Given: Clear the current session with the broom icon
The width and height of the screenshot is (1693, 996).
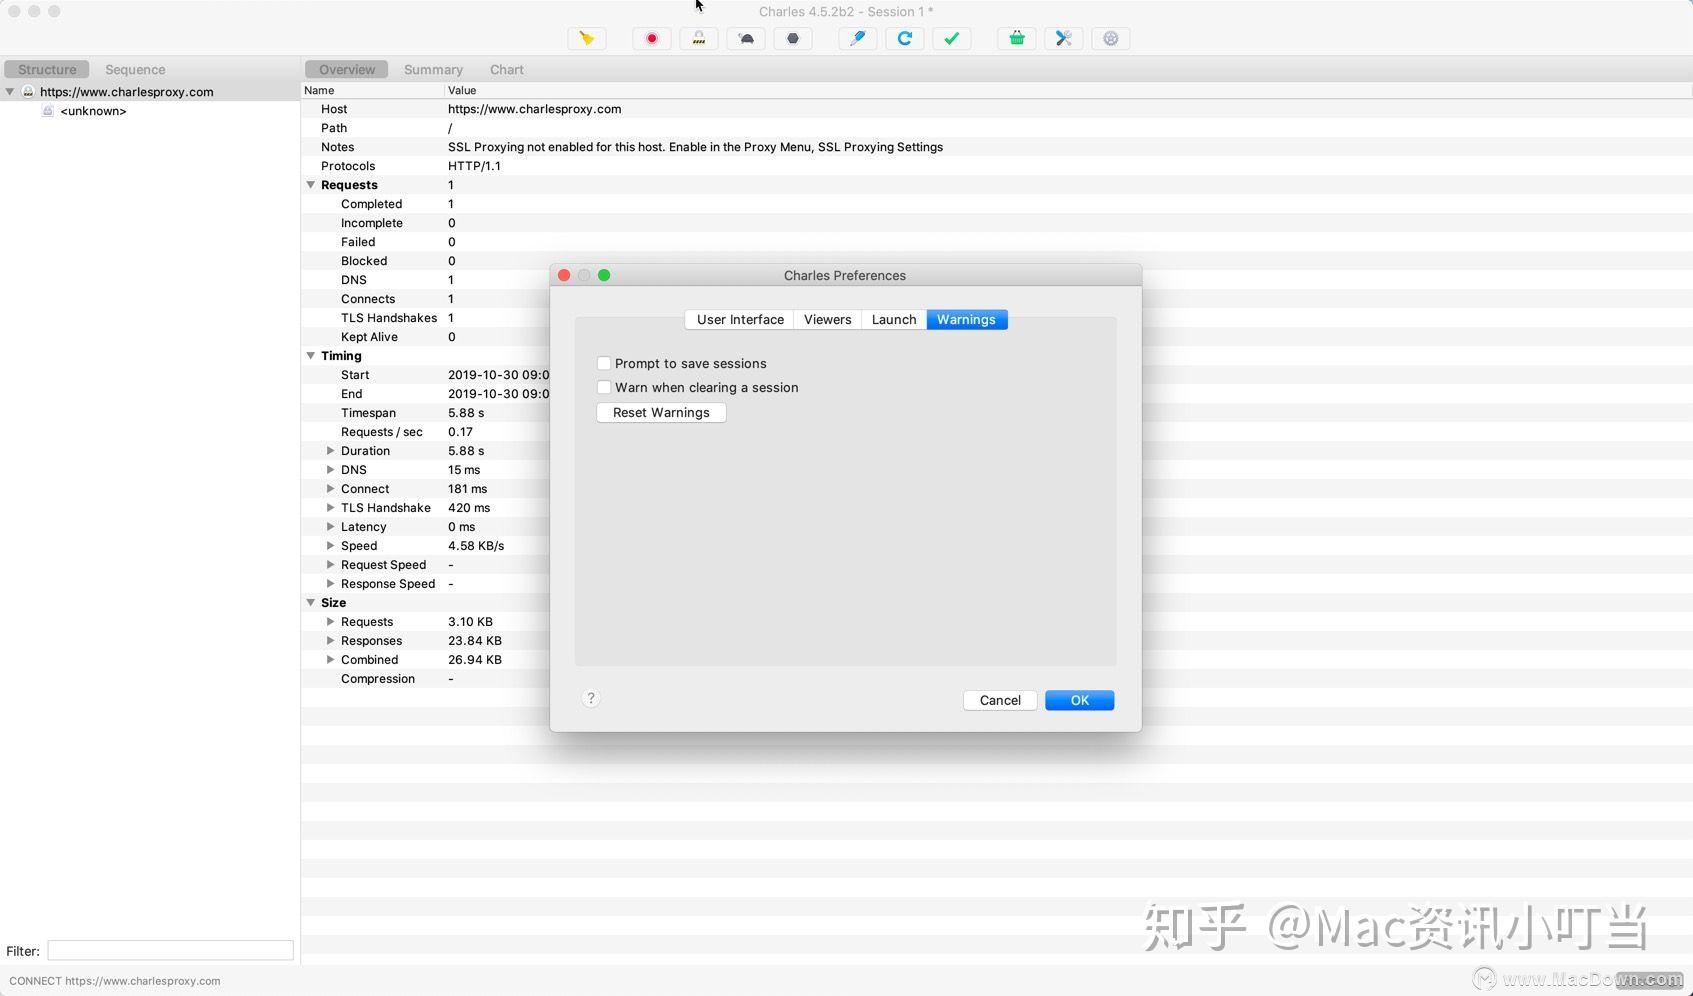Looking at the screenshot, I should 587,38.
